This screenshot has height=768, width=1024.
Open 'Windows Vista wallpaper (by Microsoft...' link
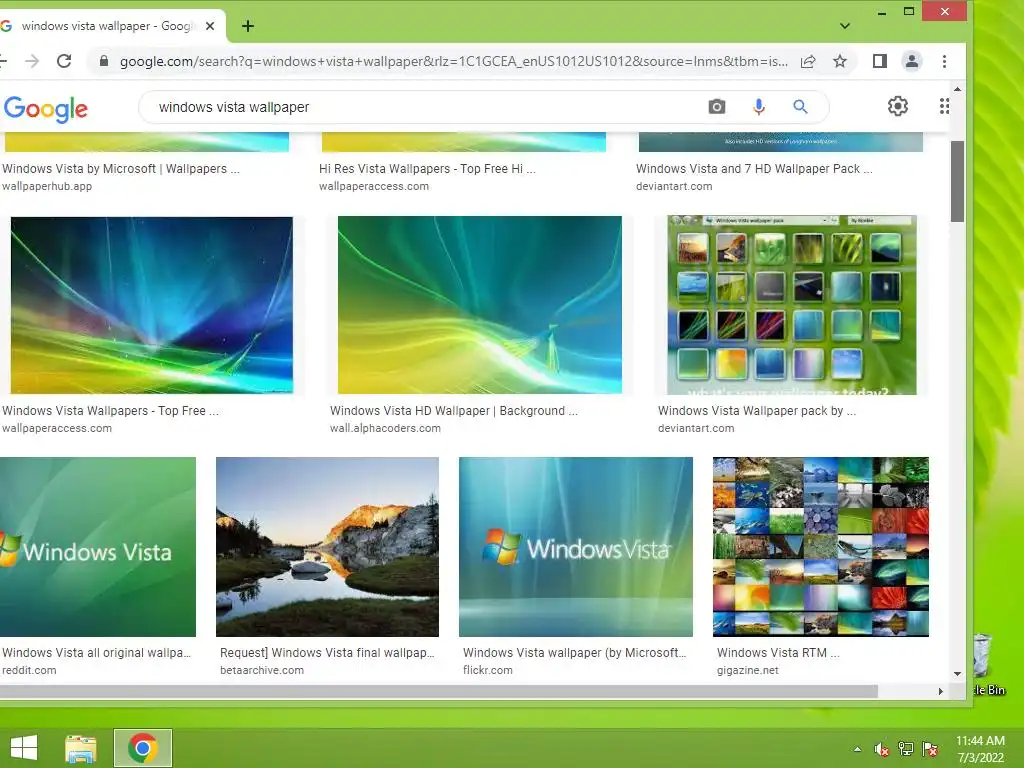pos(575,652)
